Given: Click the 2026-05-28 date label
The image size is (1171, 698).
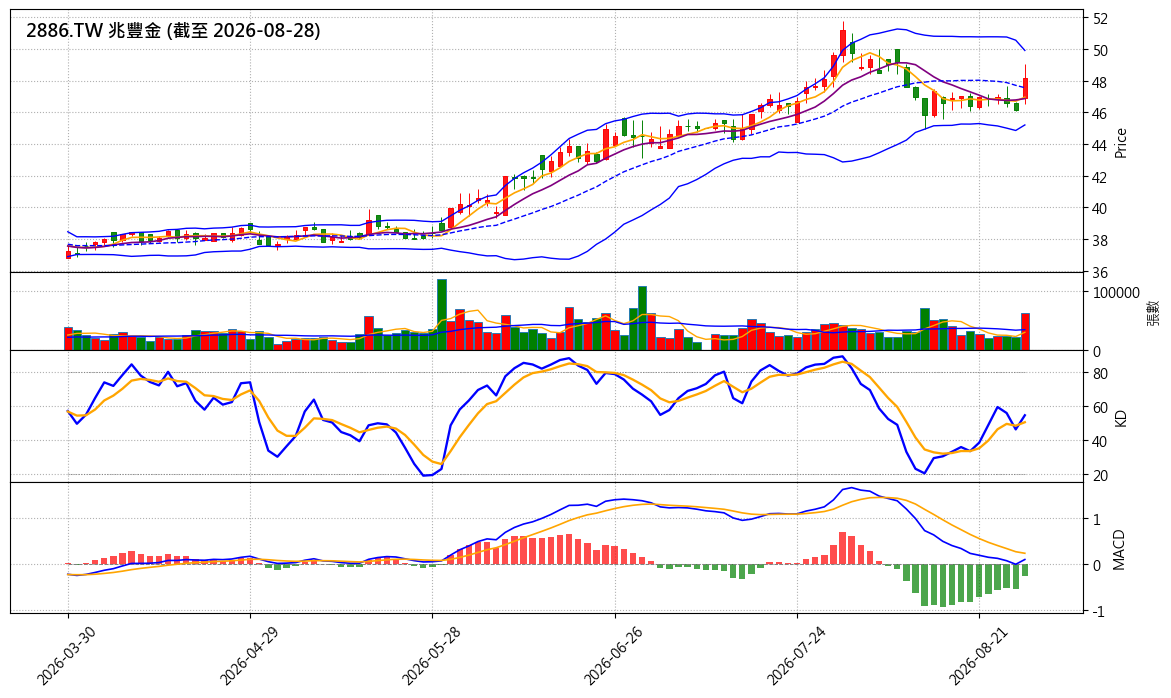Looking at the screenshot, I should tap(429, 655).
